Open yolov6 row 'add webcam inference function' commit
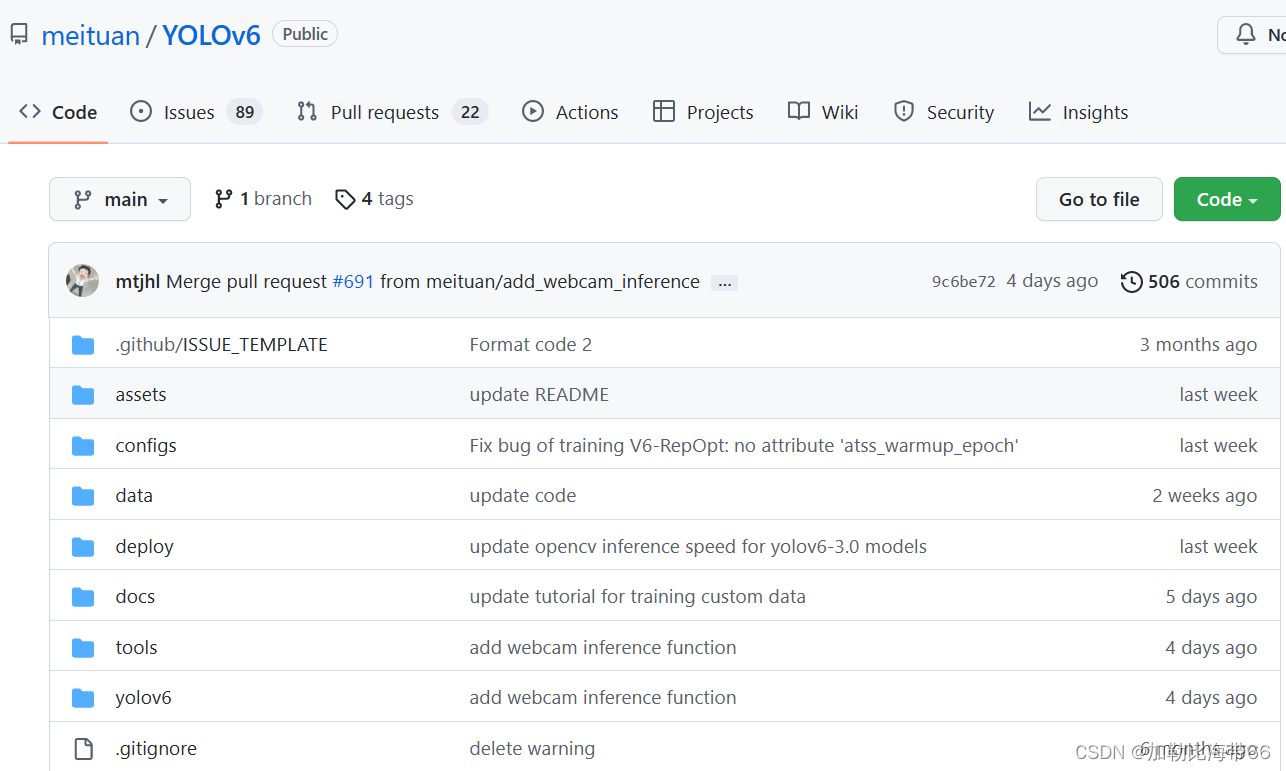 point(602,698)
